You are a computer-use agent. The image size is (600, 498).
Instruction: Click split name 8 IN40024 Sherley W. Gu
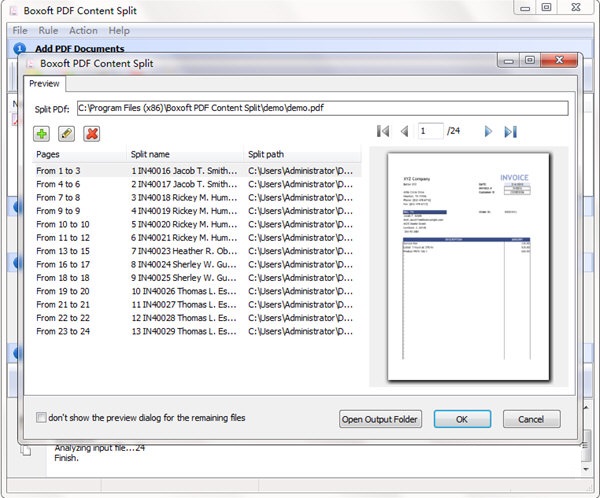click(x=184, y=265)
